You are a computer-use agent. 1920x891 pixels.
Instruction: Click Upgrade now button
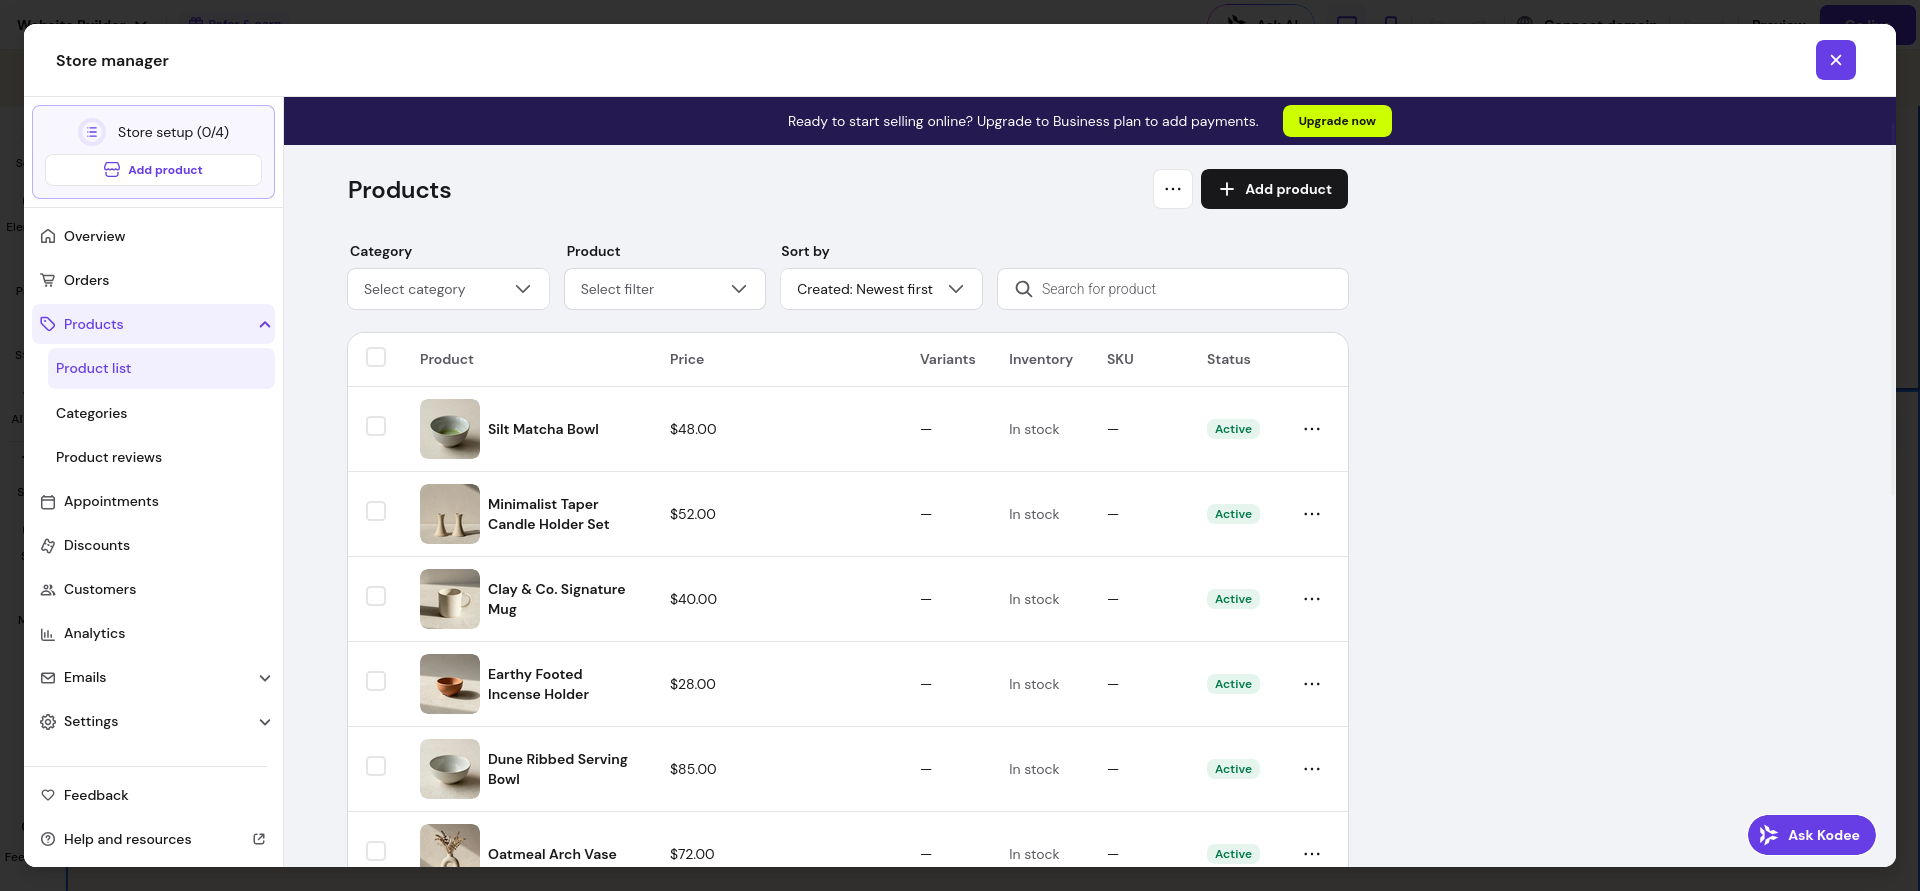1337,121
